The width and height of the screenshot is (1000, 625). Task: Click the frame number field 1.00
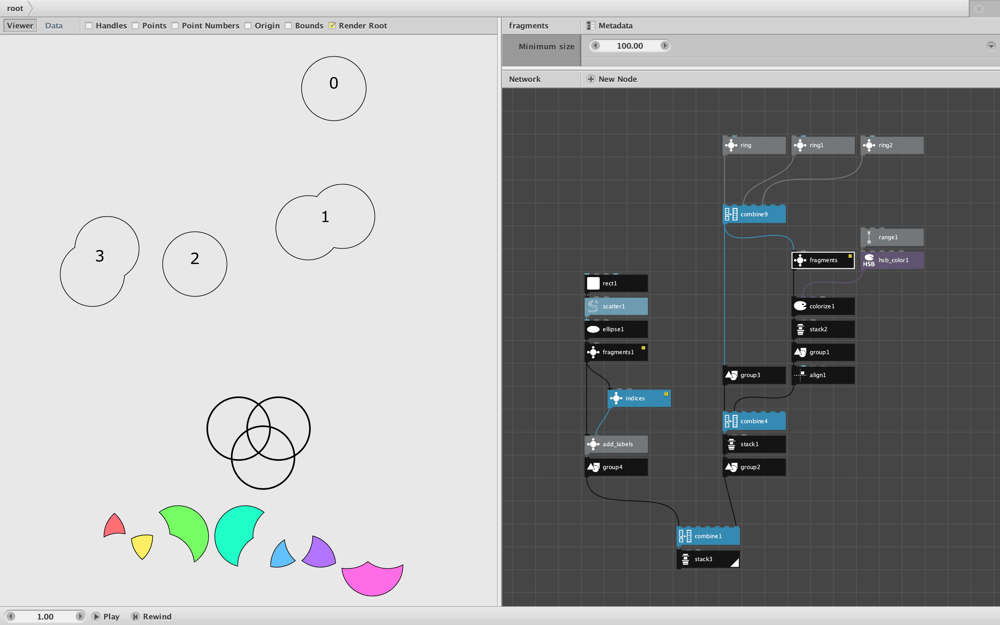45,616
